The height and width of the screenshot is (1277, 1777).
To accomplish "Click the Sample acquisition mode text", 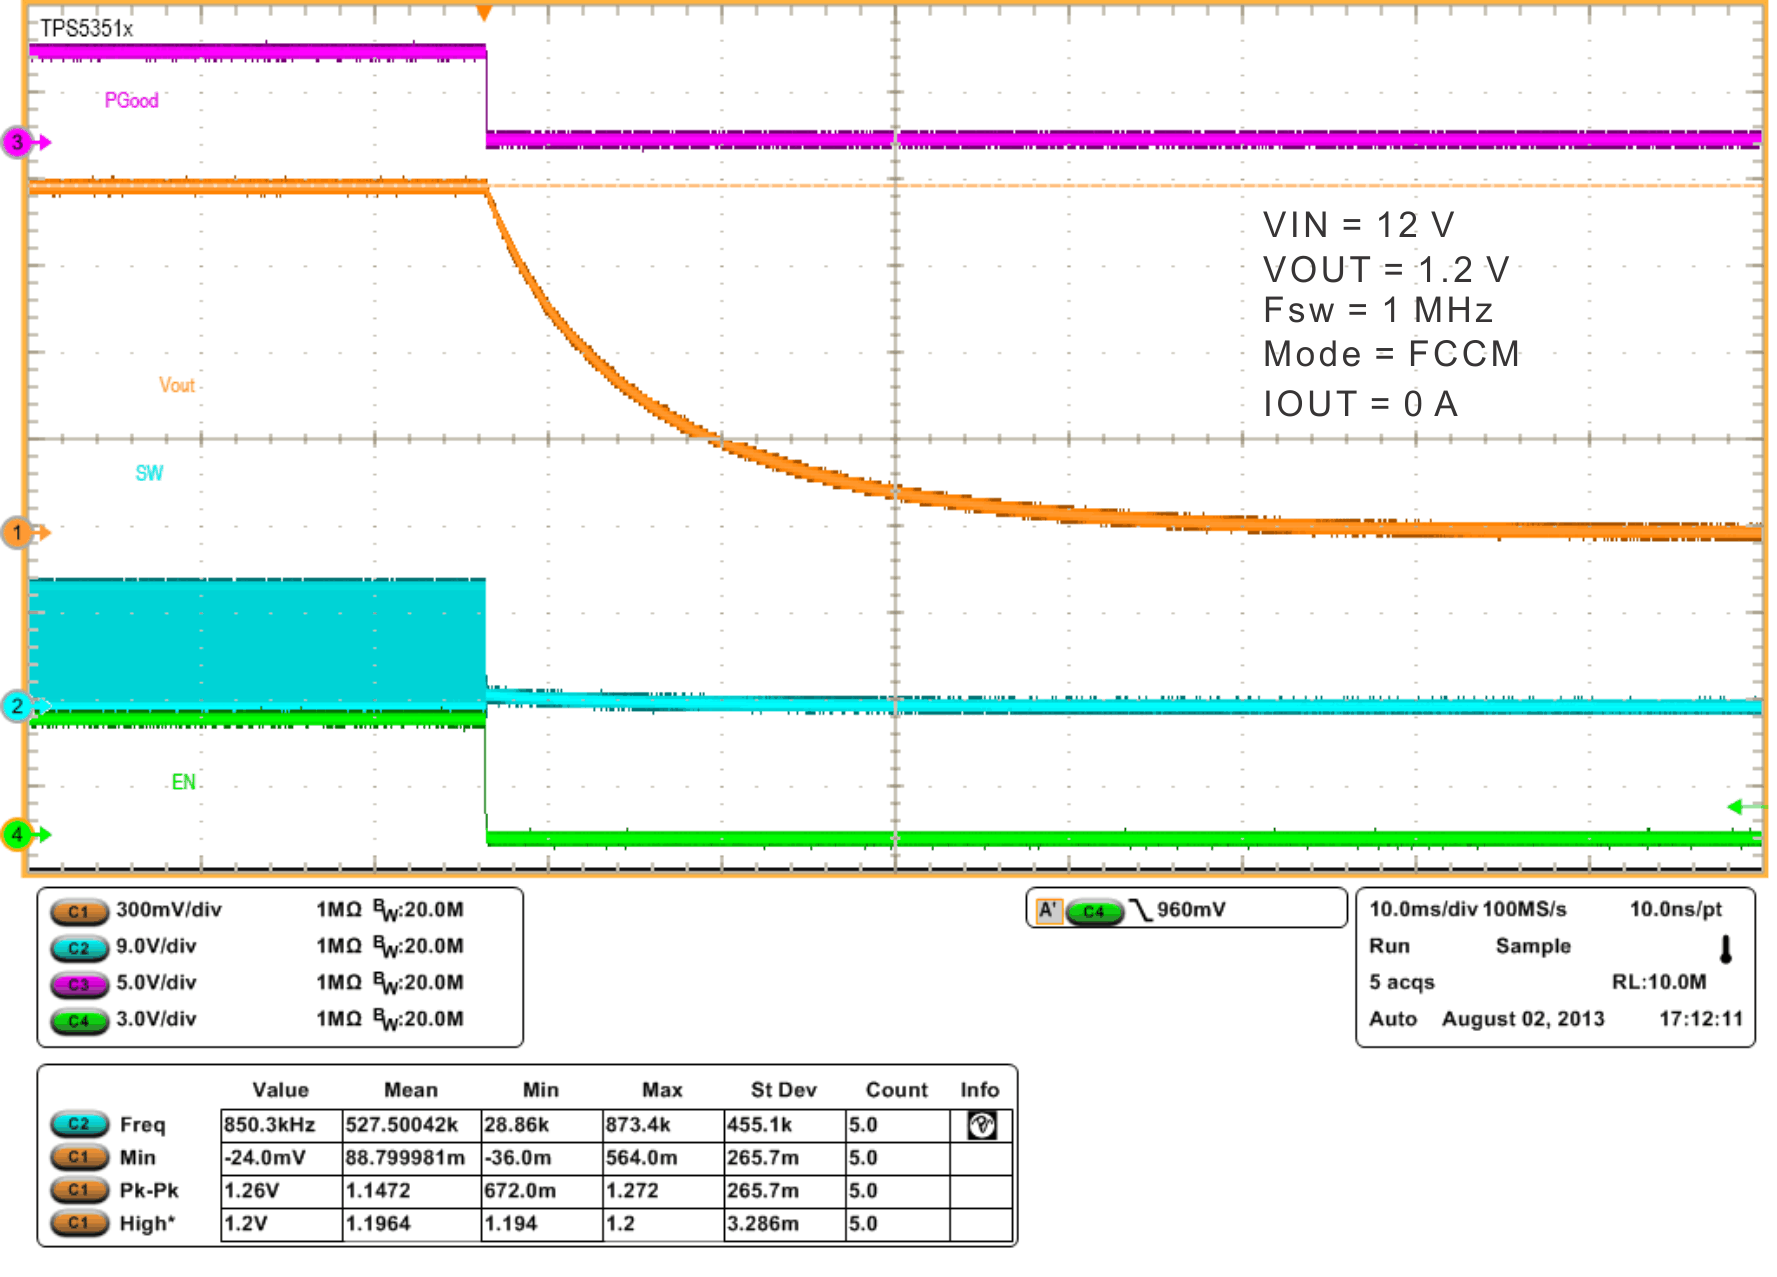I will point(1533,946).
